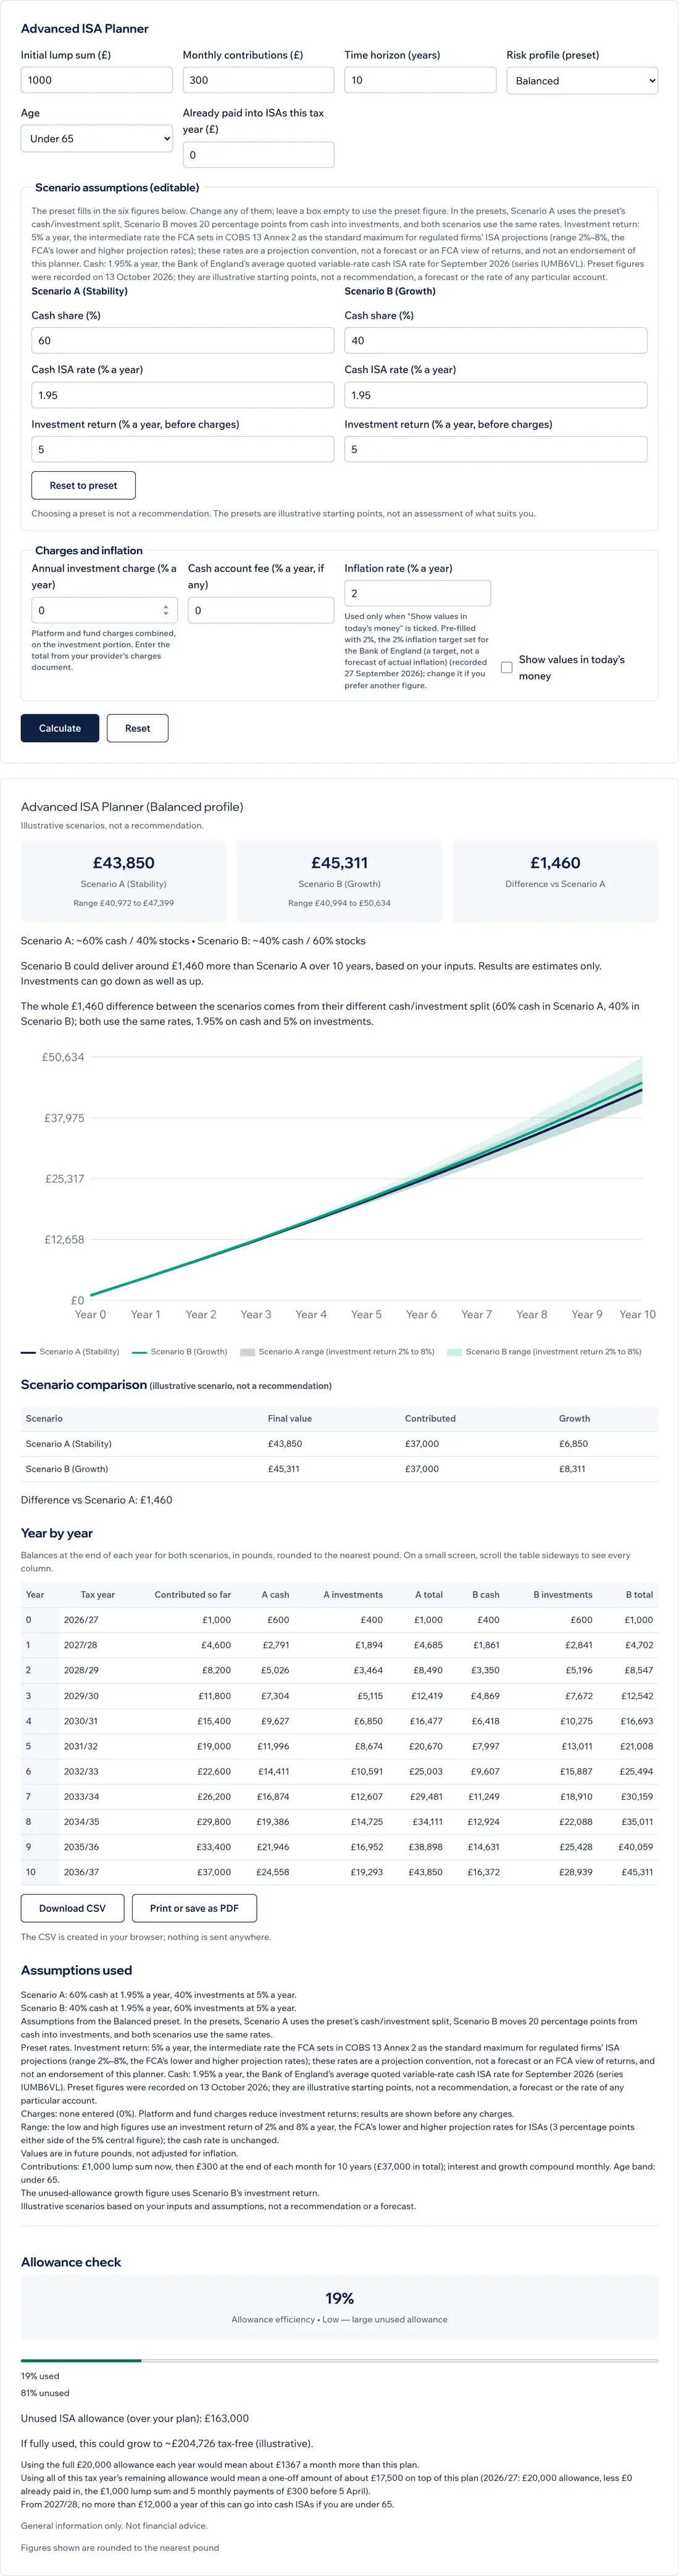Click Scenario B range legend swatch
This screenshot has height=2576, width=679.
click(x=454, y=1352)
